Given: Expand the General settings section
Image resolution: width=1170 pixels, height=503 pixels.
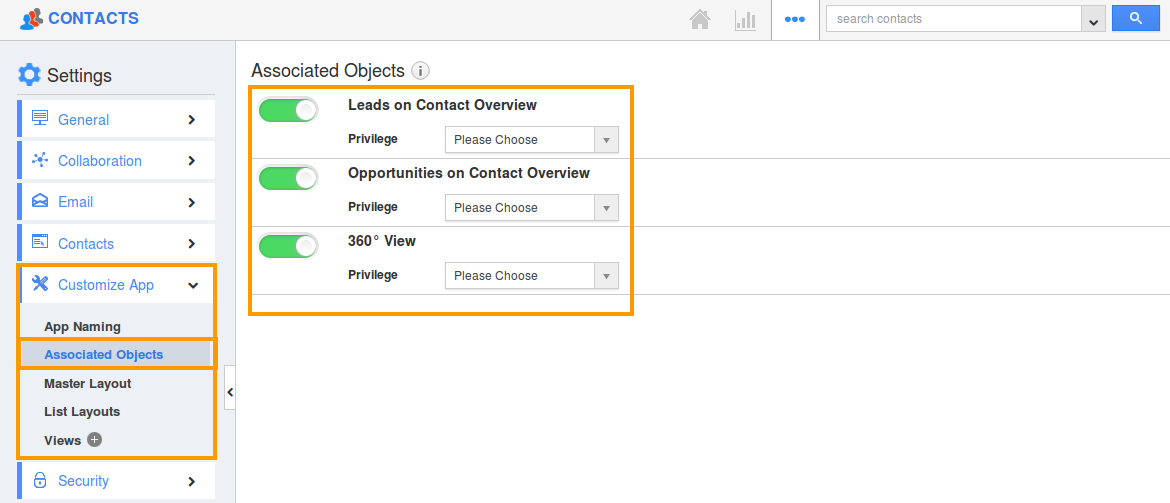Looking at the screenshot, I should tap(117, 119).
